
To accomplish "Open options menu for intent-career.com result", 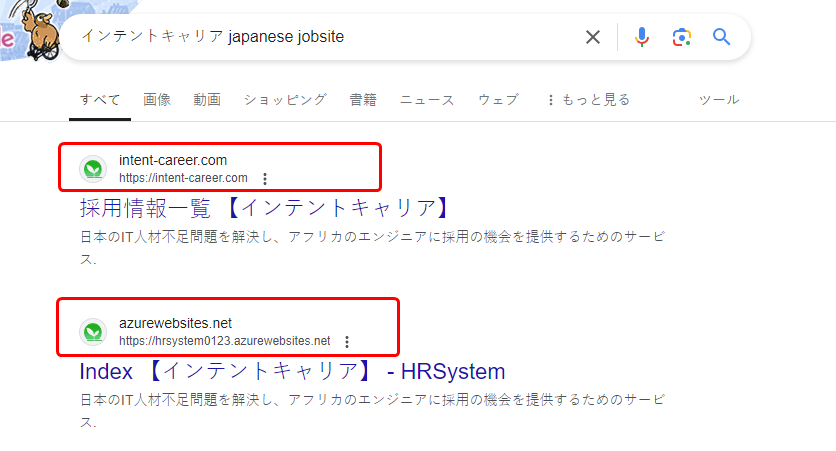I will pos(265,179).
